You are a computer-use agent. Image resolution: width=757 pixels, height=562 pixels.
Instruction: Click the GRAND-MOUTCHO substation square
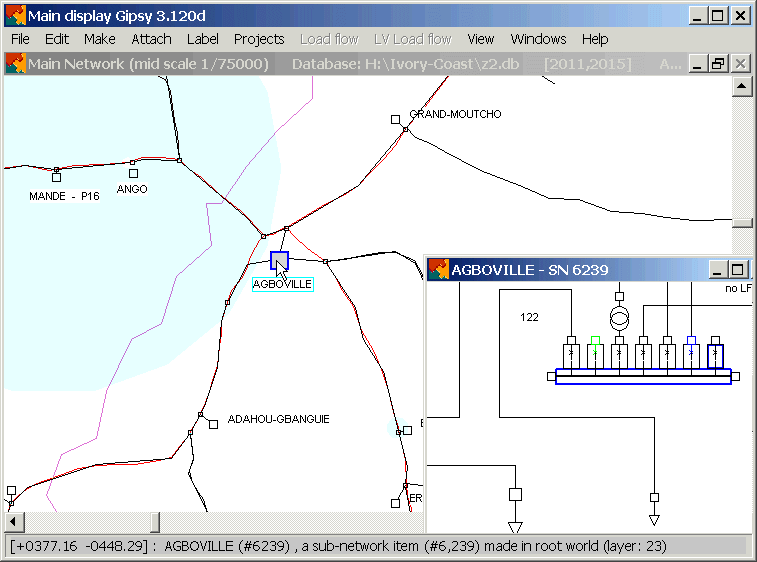click(395, 120)
